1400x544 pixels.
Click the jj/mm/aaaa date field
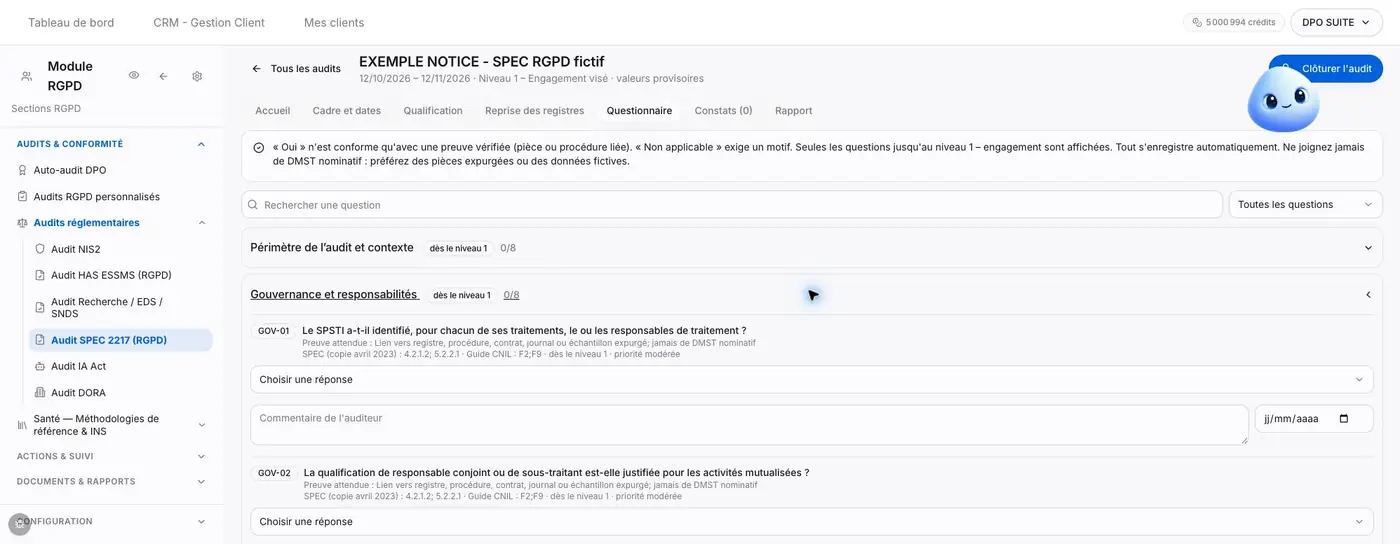click(x=1314, y=418)
